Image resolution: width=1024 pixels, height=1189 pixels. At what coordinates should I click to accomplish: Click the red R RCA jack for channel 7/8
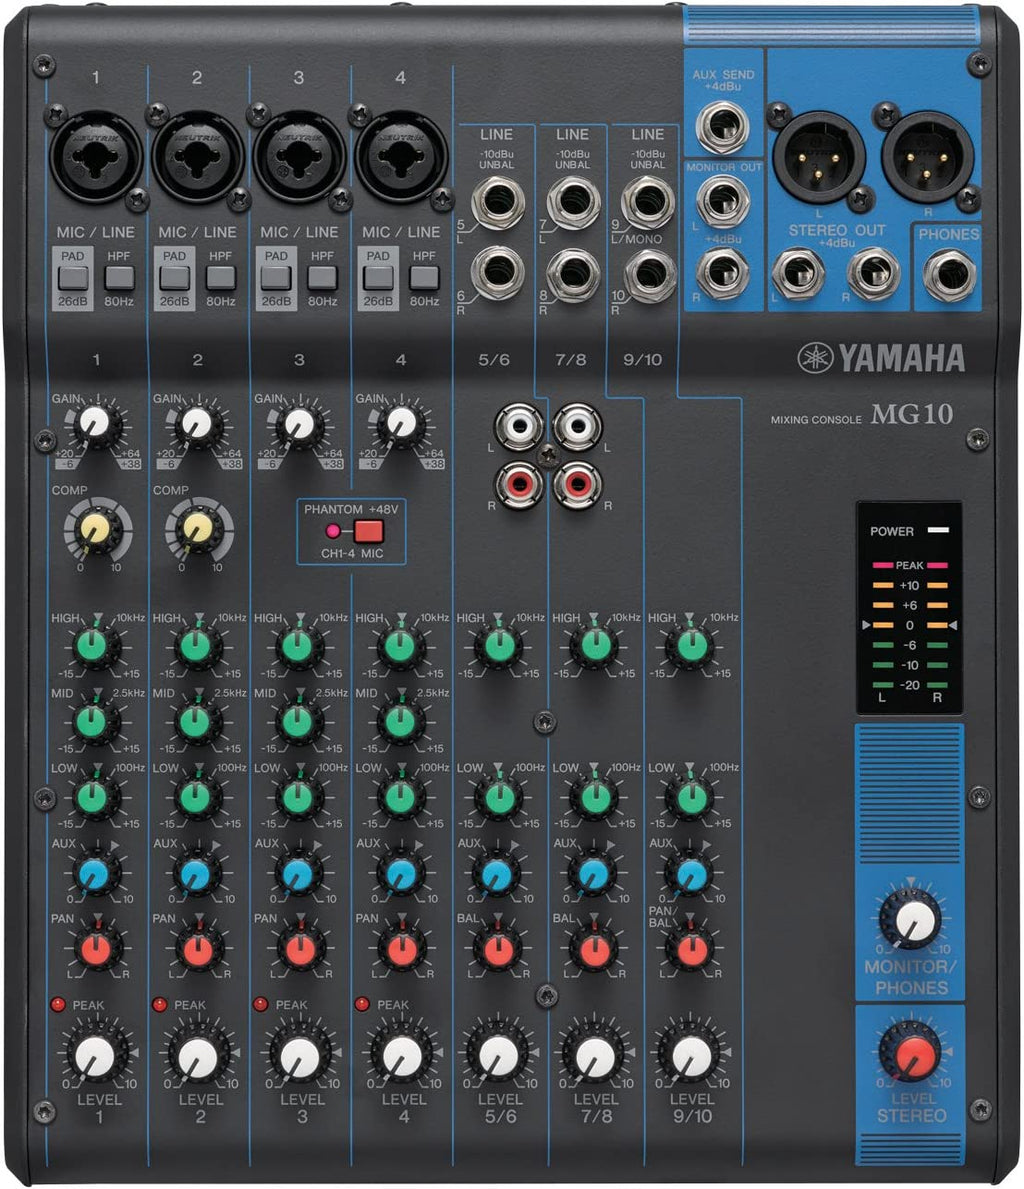[x=577, y=484]
